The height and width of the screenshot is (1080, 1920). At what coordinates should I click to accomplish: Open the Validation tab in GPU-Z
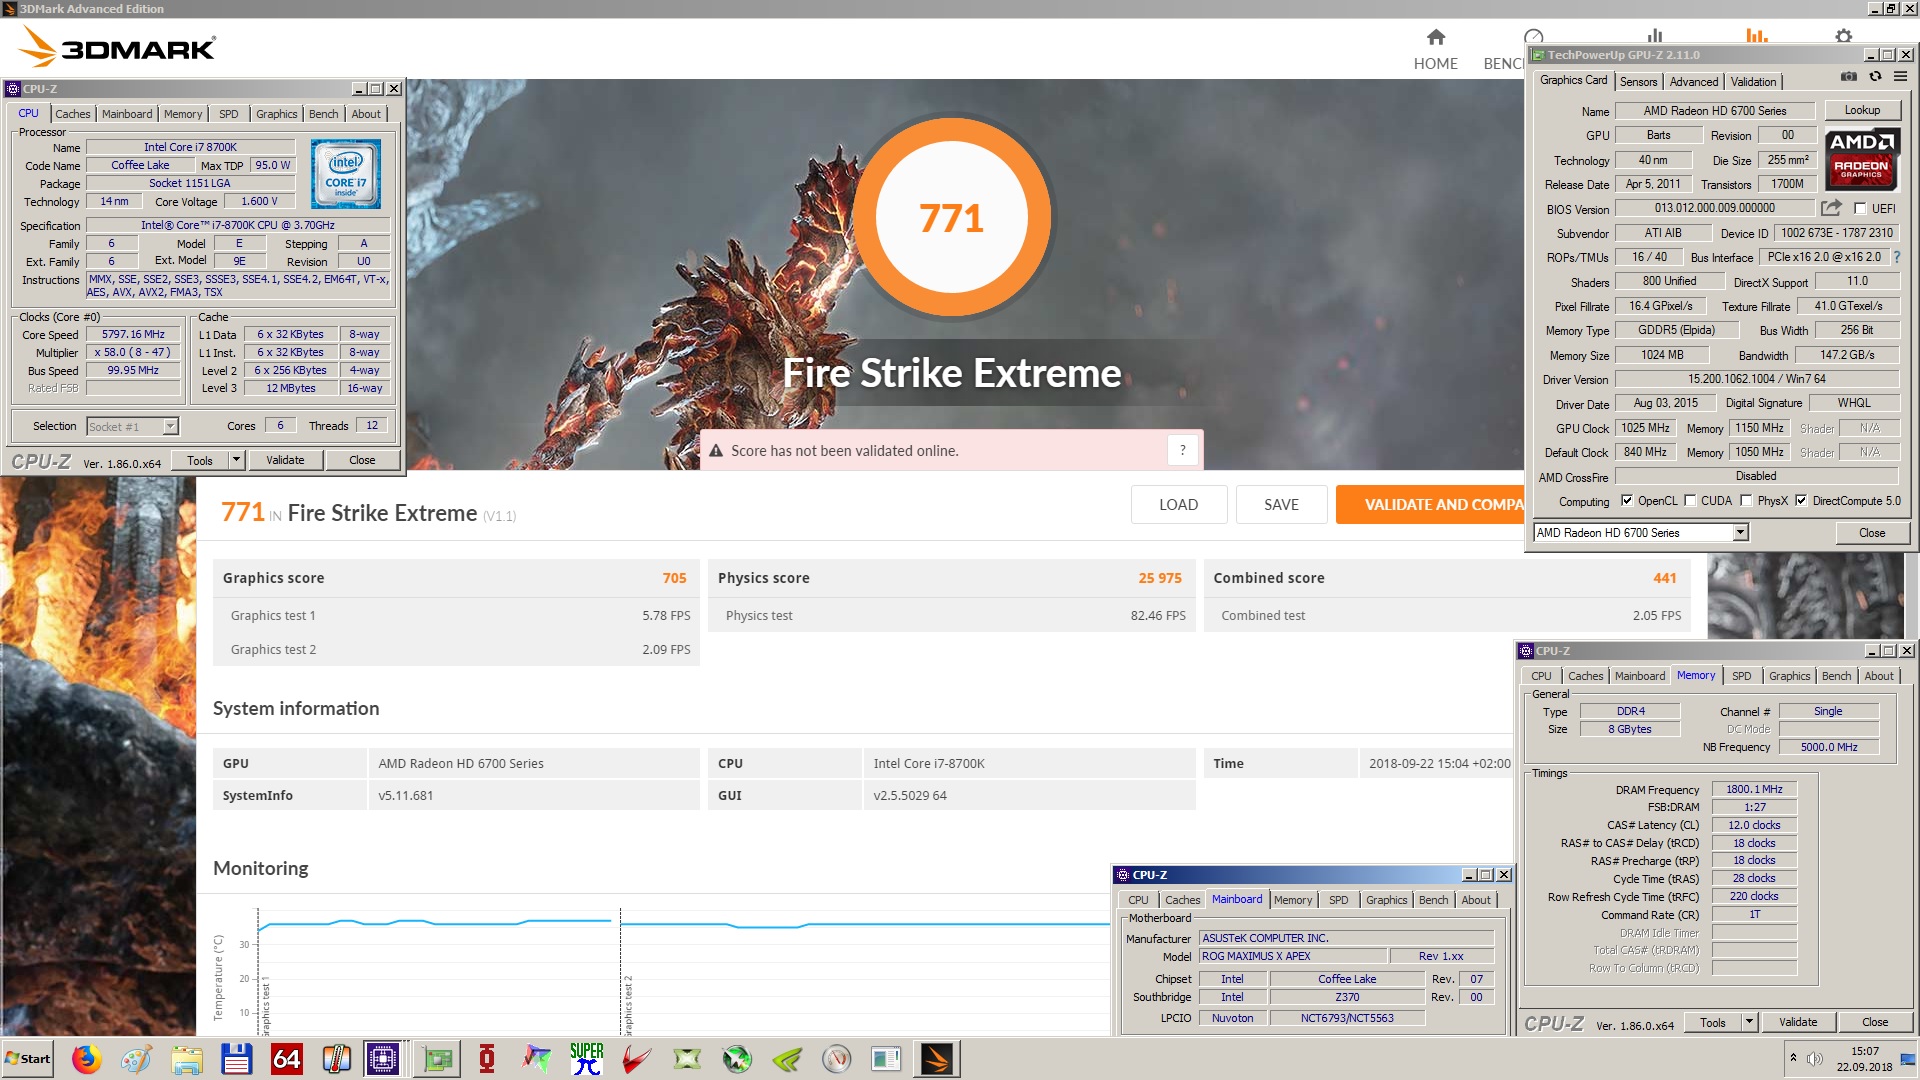[1753, 82]
